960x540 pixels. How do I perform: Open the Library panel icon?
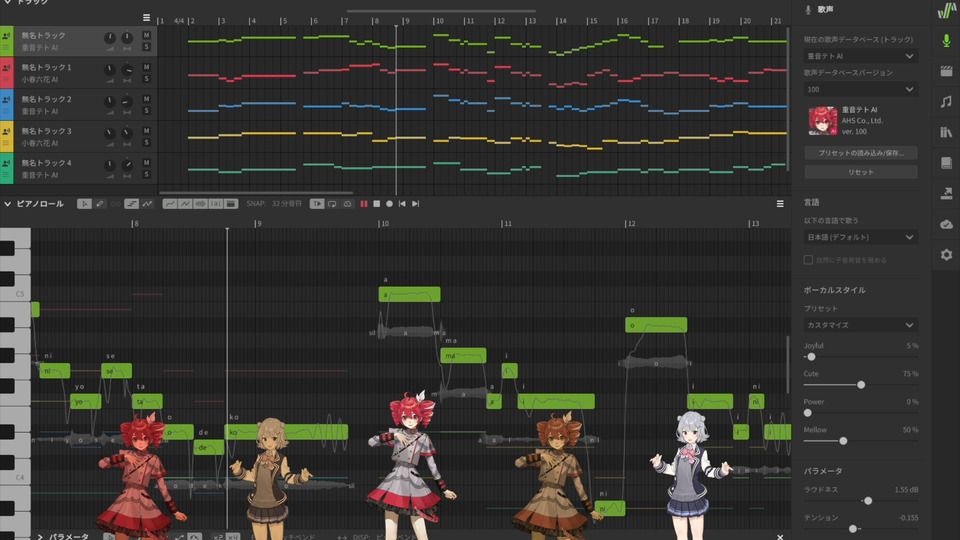point(946,132)
